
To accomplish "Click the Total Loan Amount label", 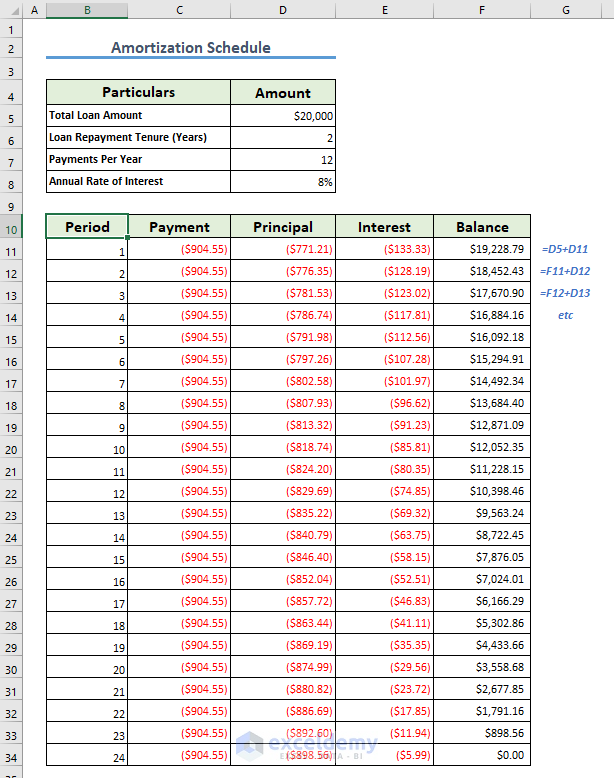I will [95, 115].
